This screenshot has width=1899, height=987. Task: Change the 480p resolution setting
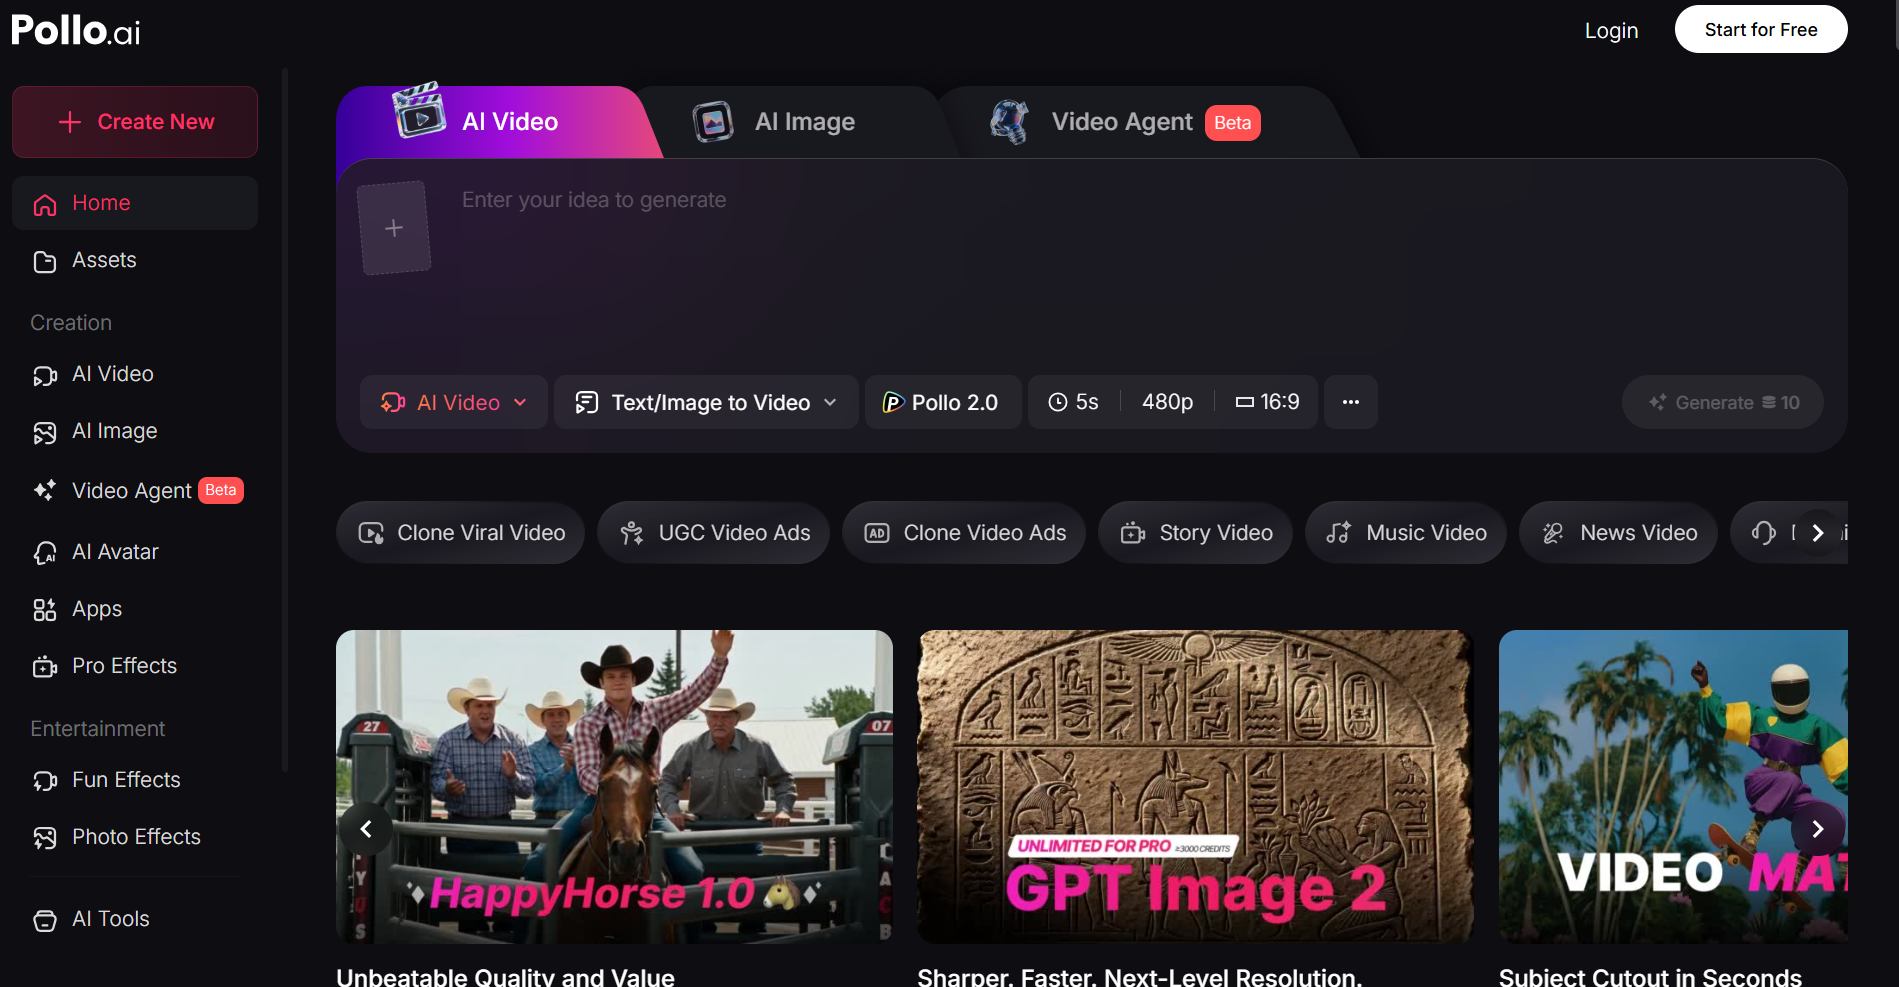[x=1167, y=402]
